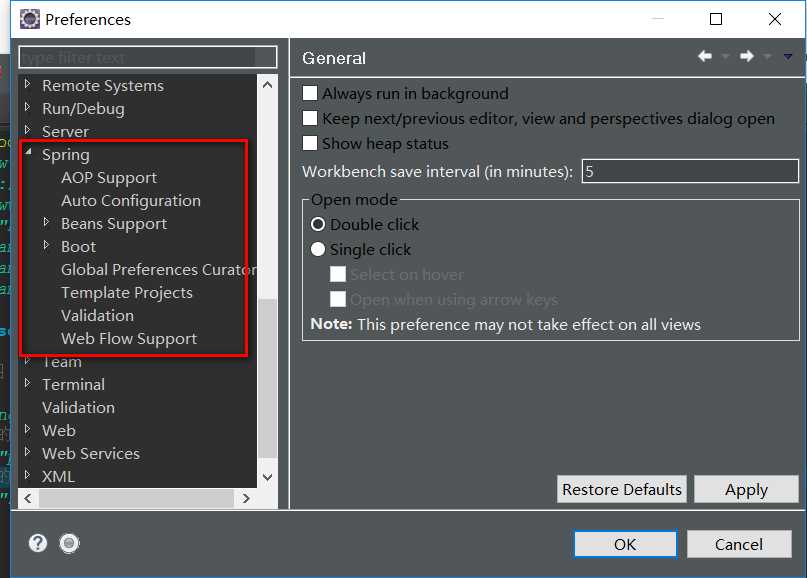The image size is (807, 578).
Task: Select Web Services preference page
Action: [91, 453]
